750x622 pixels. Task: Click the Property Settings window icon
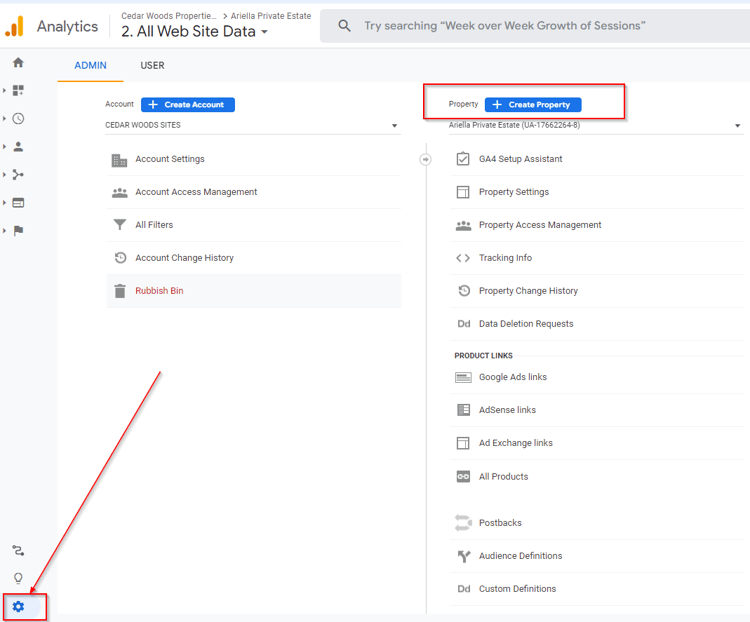(x=463, y=192)
